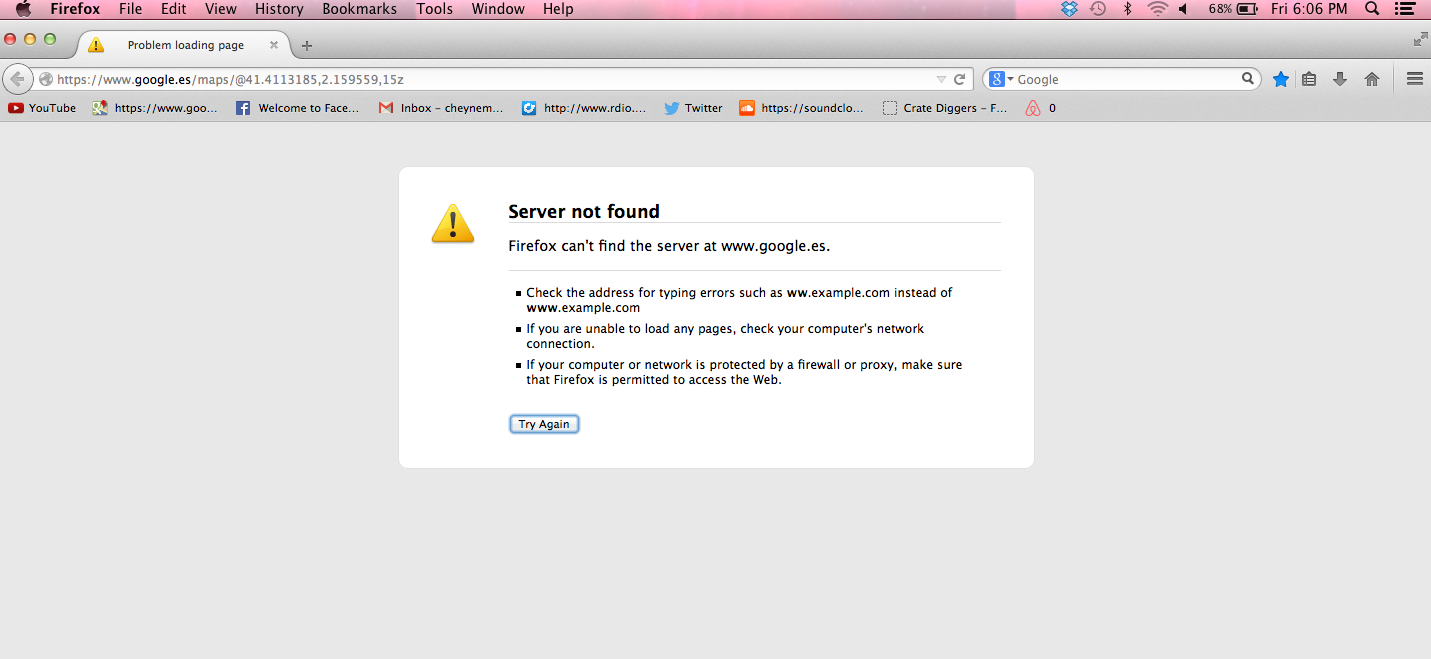Click the Time Machine menu bar icon
The width and height of the screenshot is (1431, 659).
[1098, 9]
